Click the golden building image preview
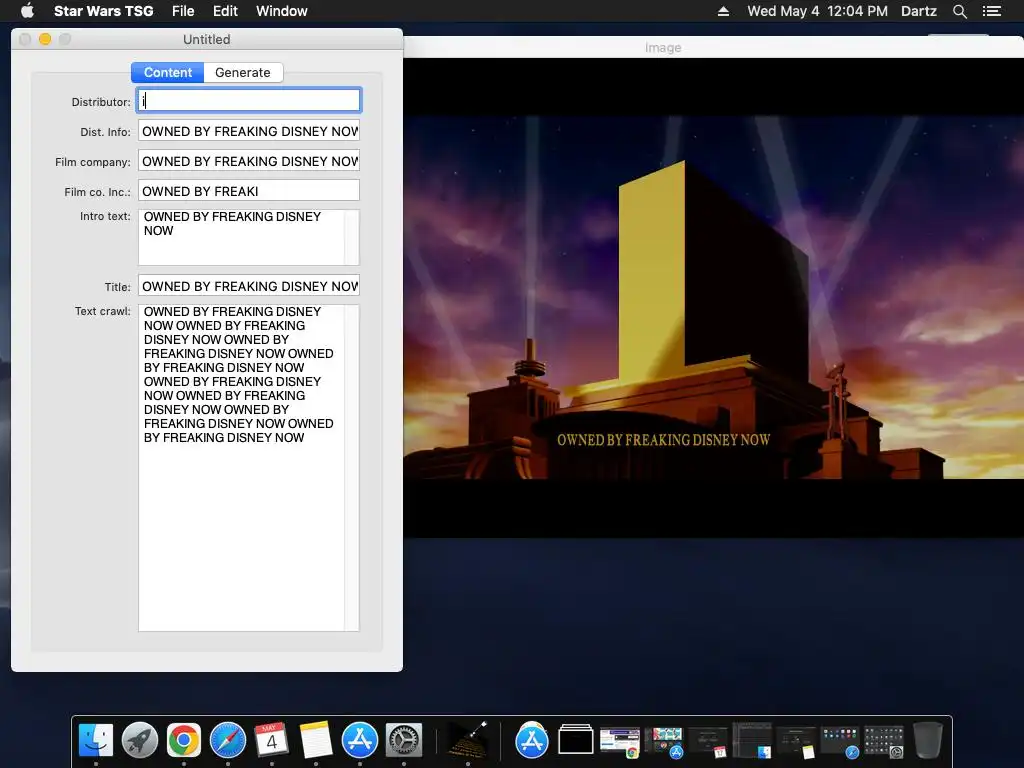The width and height of the screenshot is (1024, 768). [713, 298]
